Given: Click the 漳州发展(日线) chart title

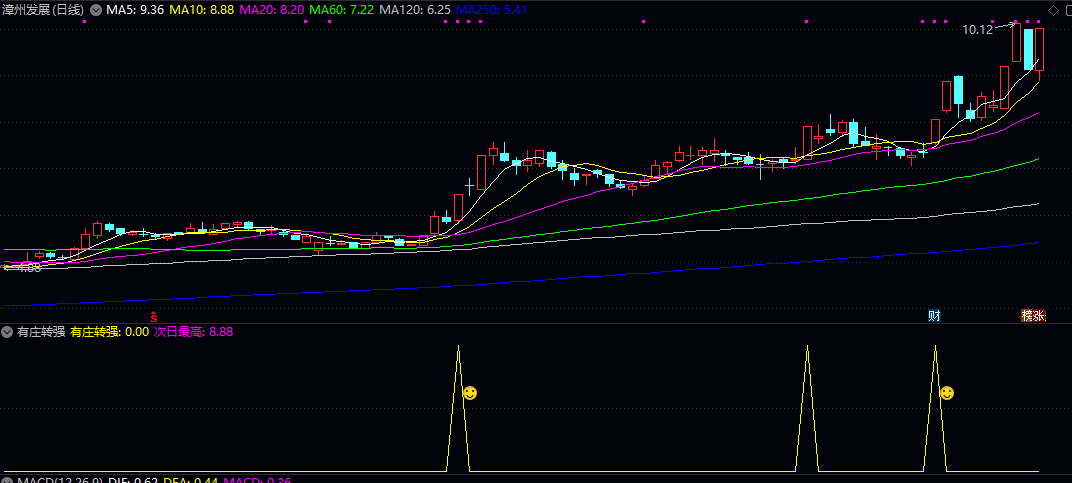Looking at the screenshot, I should (x=44, y=10).
